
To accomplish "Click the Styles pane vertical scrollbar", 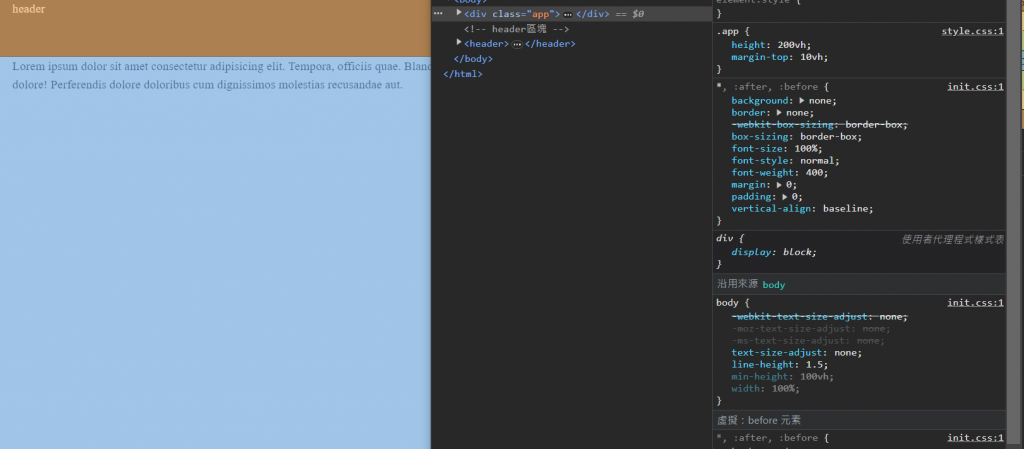I will pos(1014,224).
